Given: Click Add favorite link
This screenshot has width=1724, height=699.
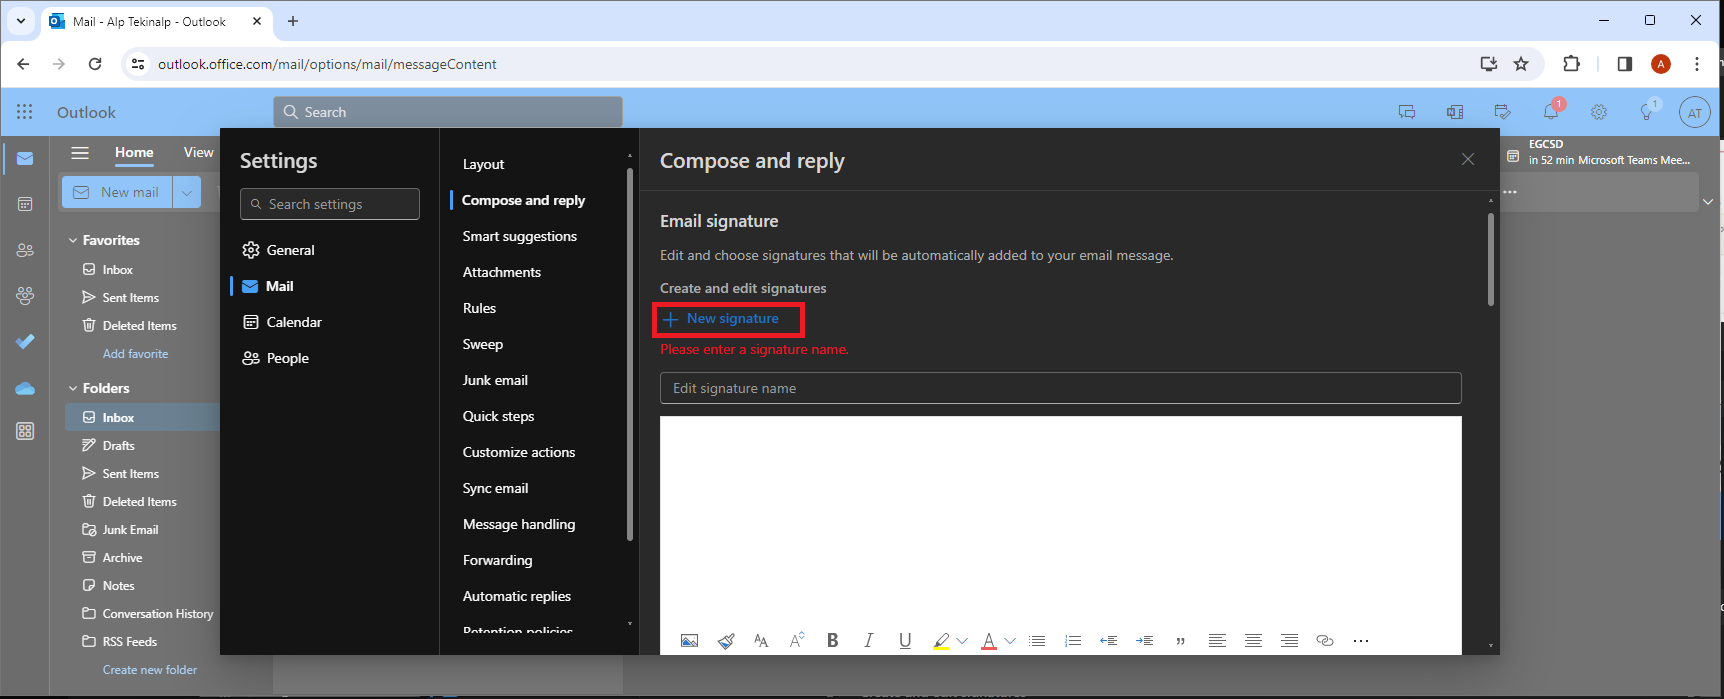Looking at the screenshot, I should point(135,354).
